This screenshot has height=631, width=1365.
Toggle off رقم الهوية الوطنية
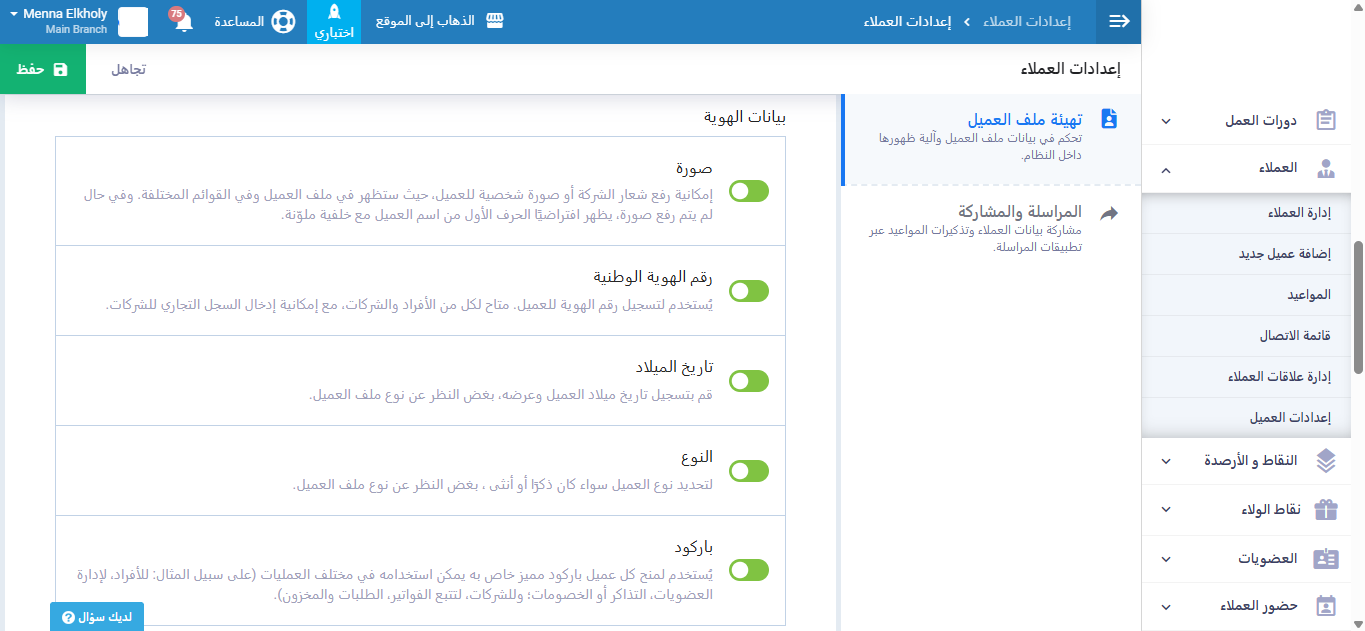click(749, 291)
